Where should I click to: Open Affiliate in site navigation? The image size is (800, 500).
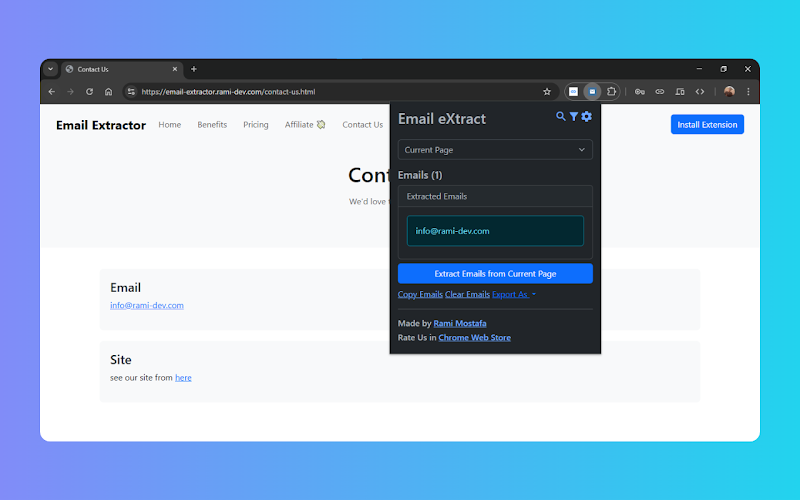(x=305, y=125)
